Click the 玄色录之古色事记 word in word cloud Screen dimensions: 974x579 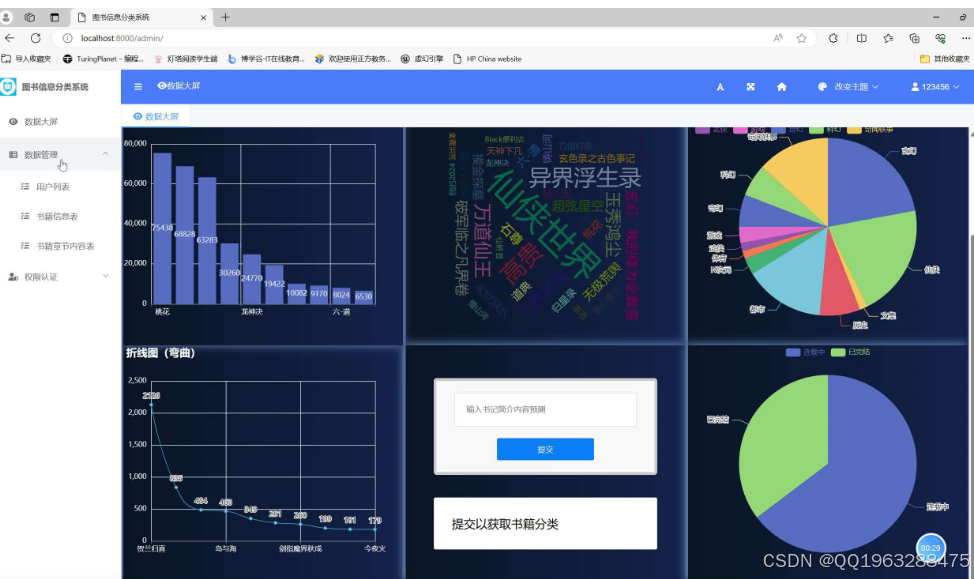click(x=596, y=158)
